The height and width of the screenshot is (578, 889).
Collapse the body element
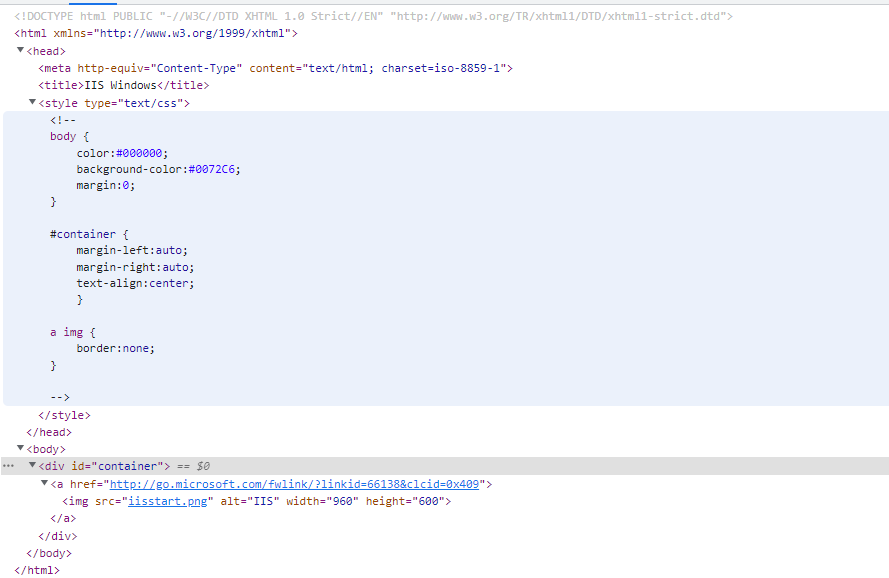pyautogui.click(x=22, y=449)
